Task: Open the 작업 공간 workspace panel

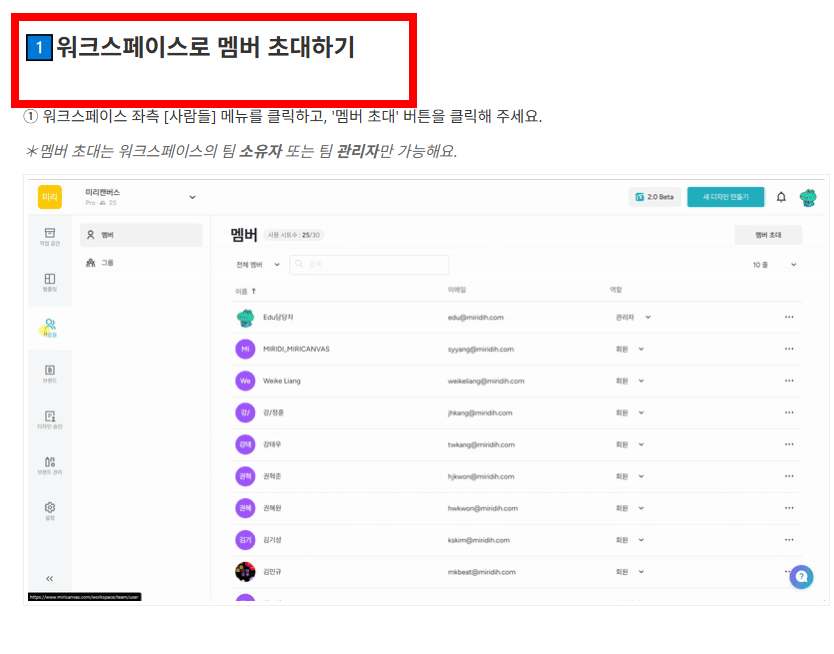Action: pyautogui.click(x=48, y=232)
